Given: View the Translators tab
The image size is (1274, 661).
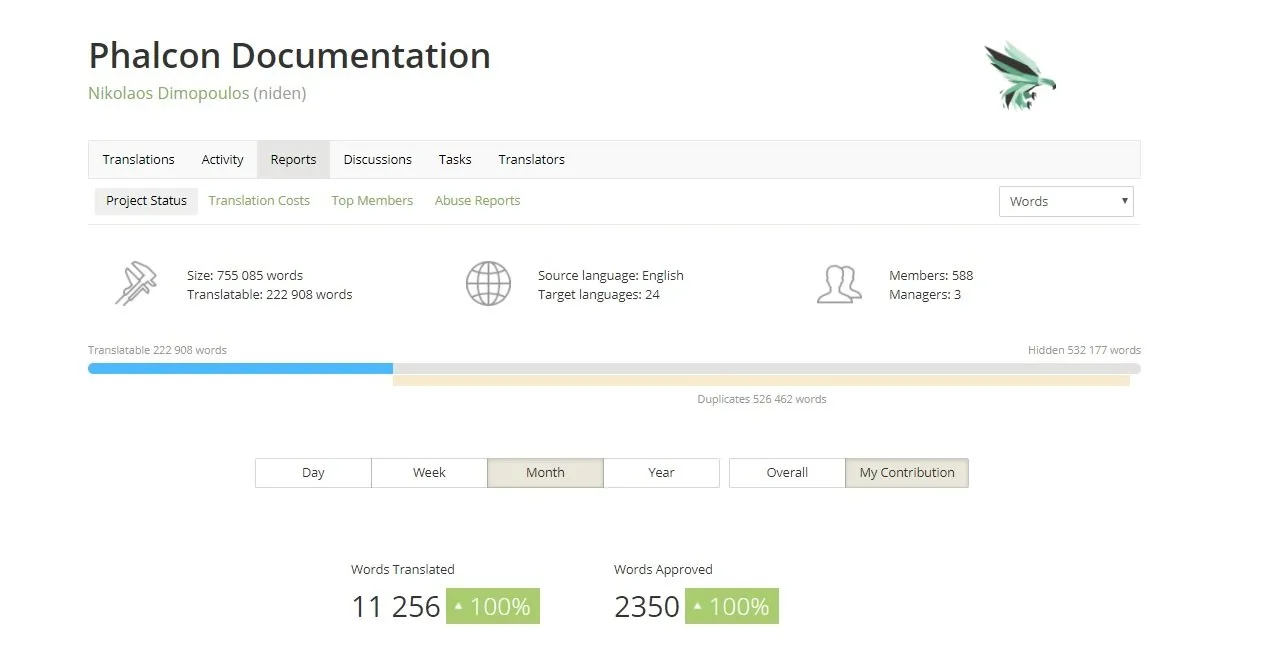Looking at the screenshot, I should coord(531,159).
